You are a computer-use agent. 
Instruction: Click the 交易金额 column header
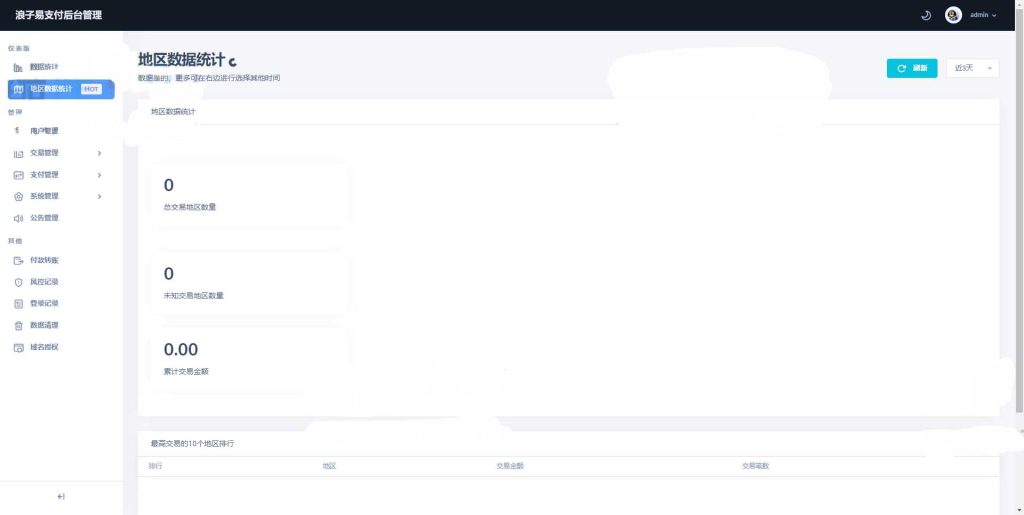pyautogui.click(x=510, y=466)
